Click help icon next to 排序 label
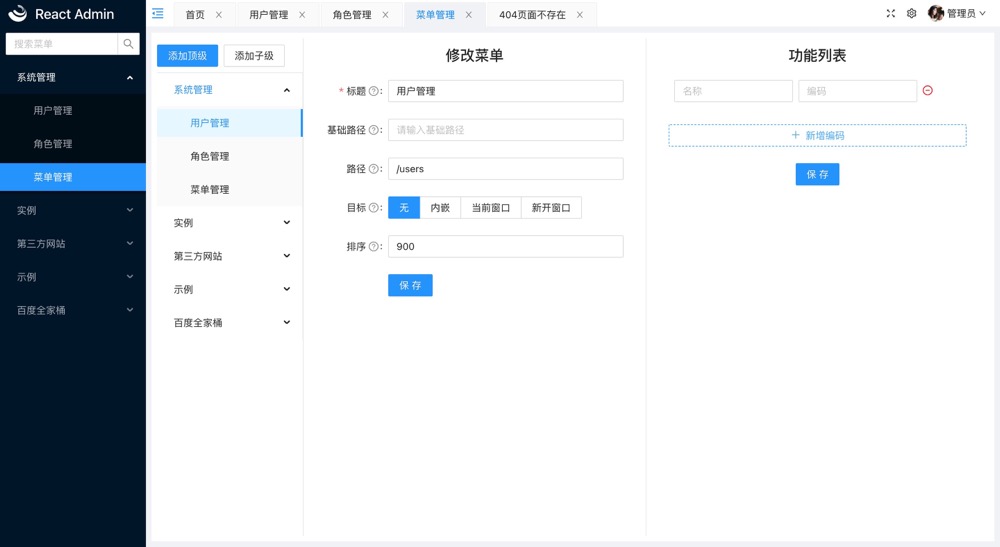This screenshot has height=547, width=1000. [x=374, y=247]
